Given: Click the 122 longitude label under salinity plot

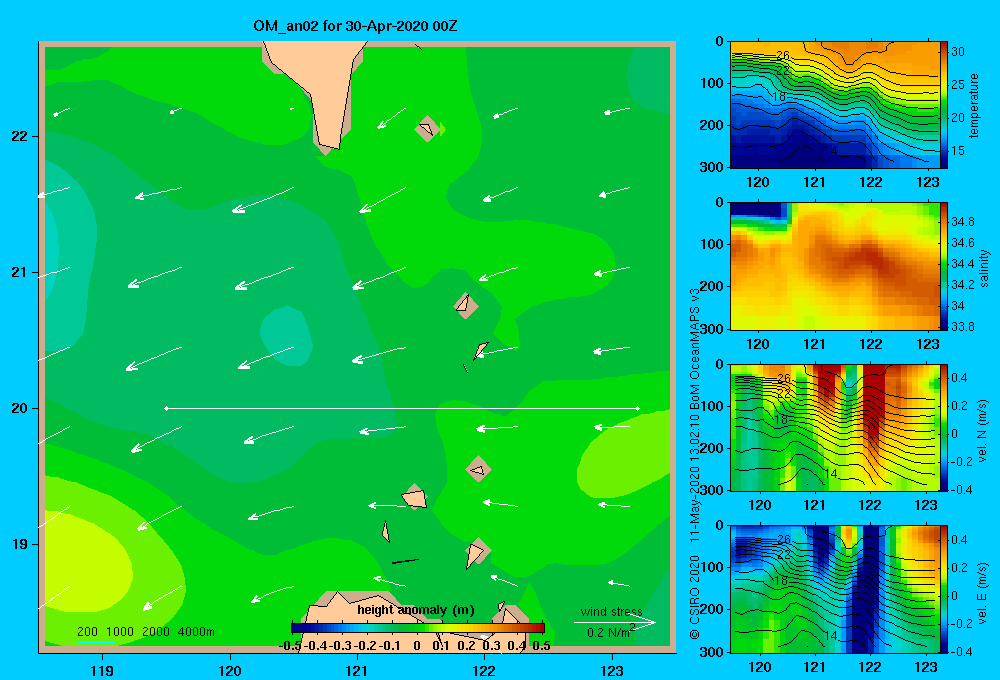Looking at the screenshot, I should point(871,344).
